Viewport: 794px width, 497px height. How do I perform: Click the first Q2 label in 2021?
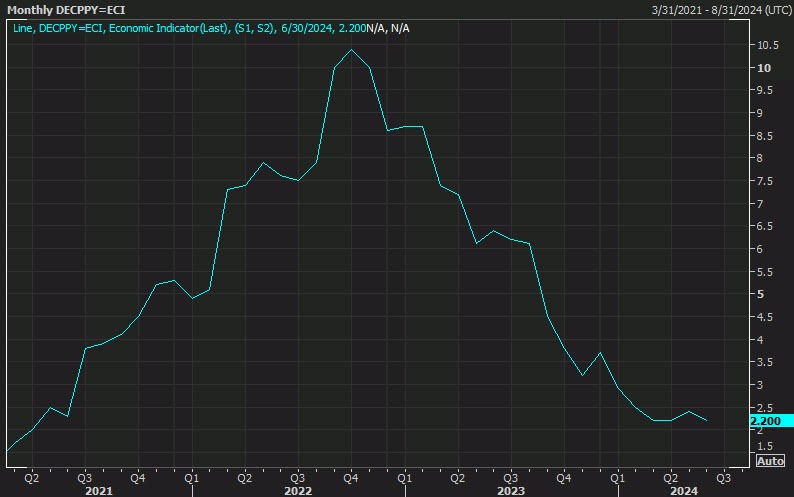click(x=30, y=477)
